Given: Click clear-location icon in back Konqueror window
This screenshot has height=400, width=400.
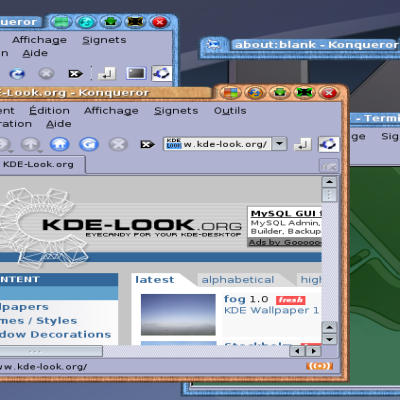Looking at the screenshot, I should click(75, 74).
